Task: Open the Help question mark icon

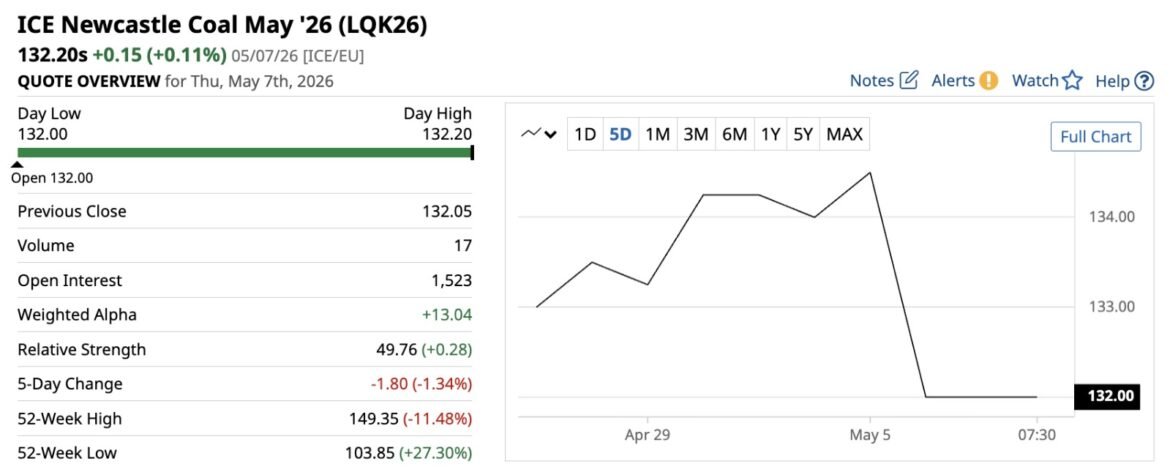Action: point(1144,81)
